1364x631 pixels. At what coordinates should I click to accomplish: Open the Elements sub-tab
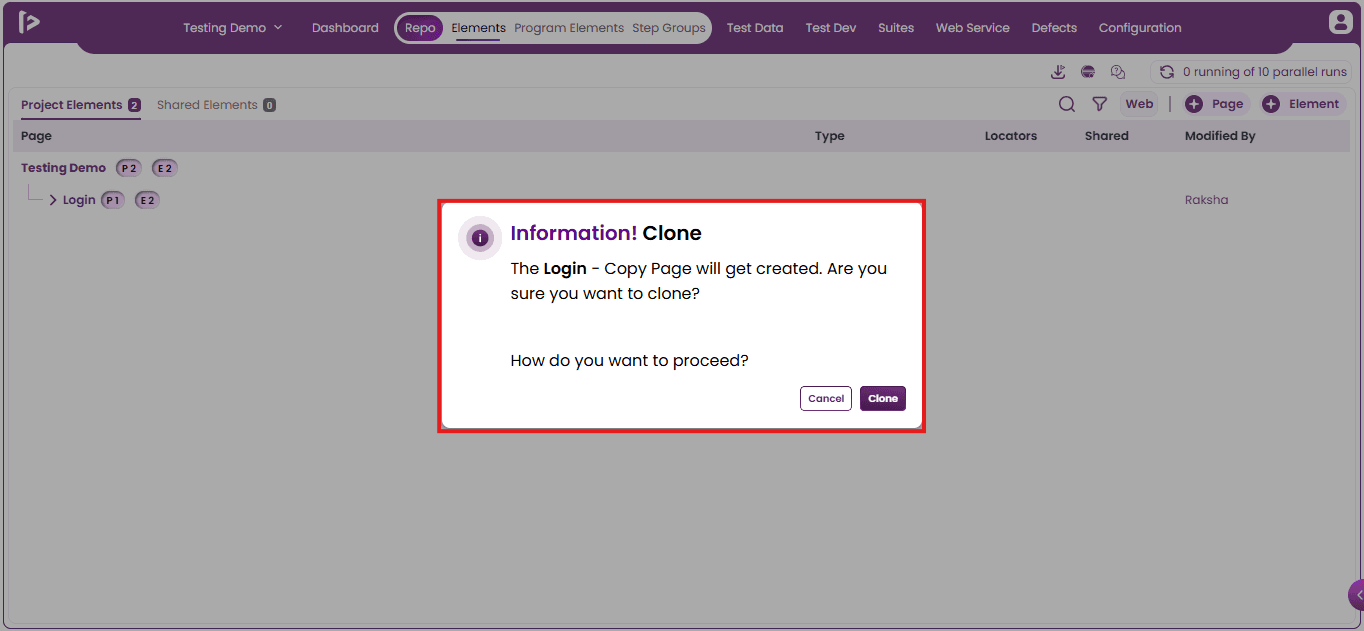(478, 28)
